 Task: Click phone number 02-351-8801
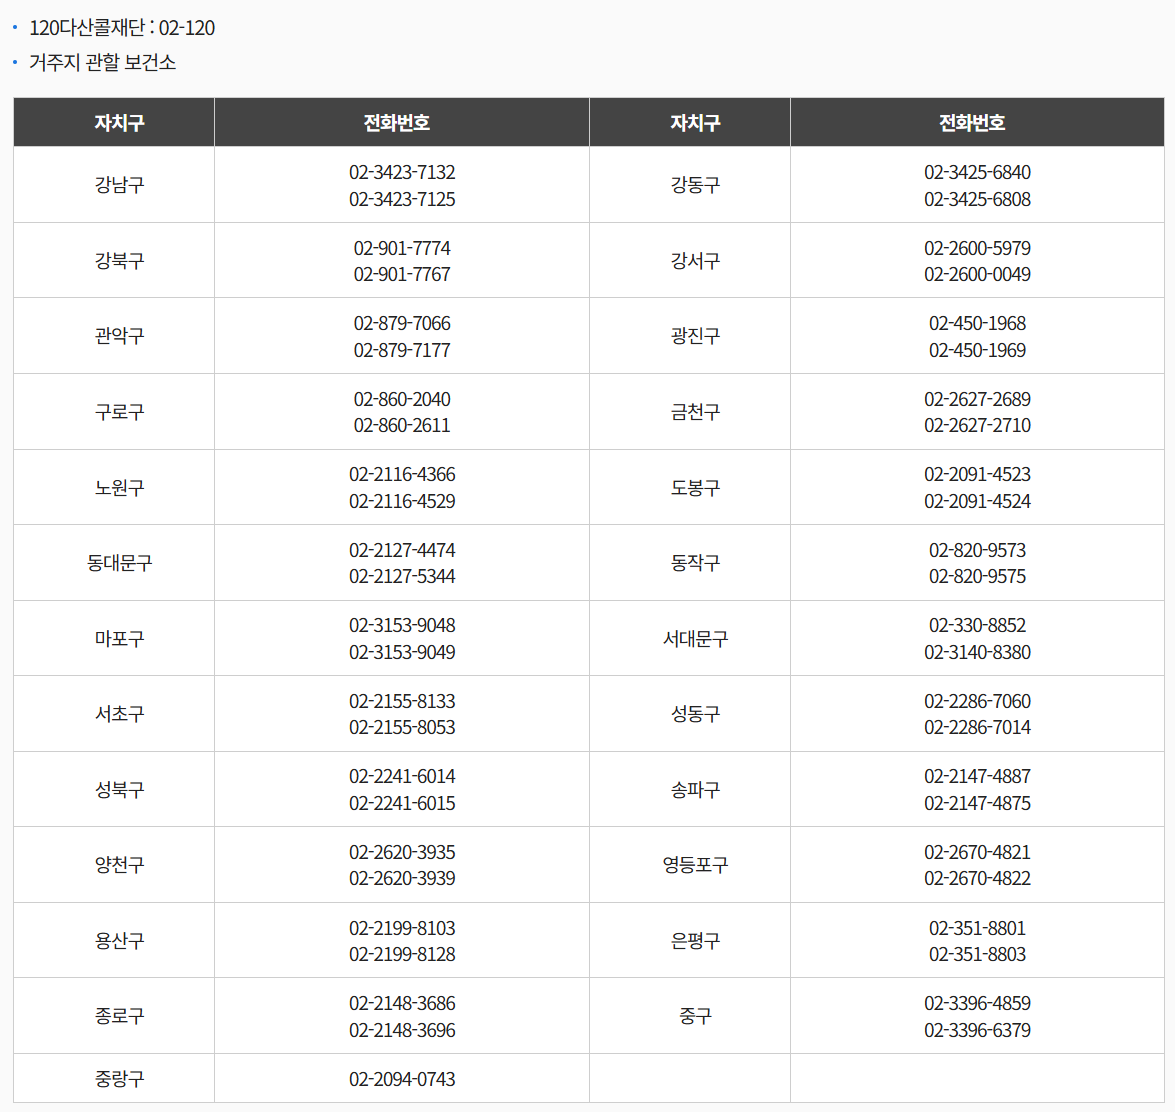[977, 928]
